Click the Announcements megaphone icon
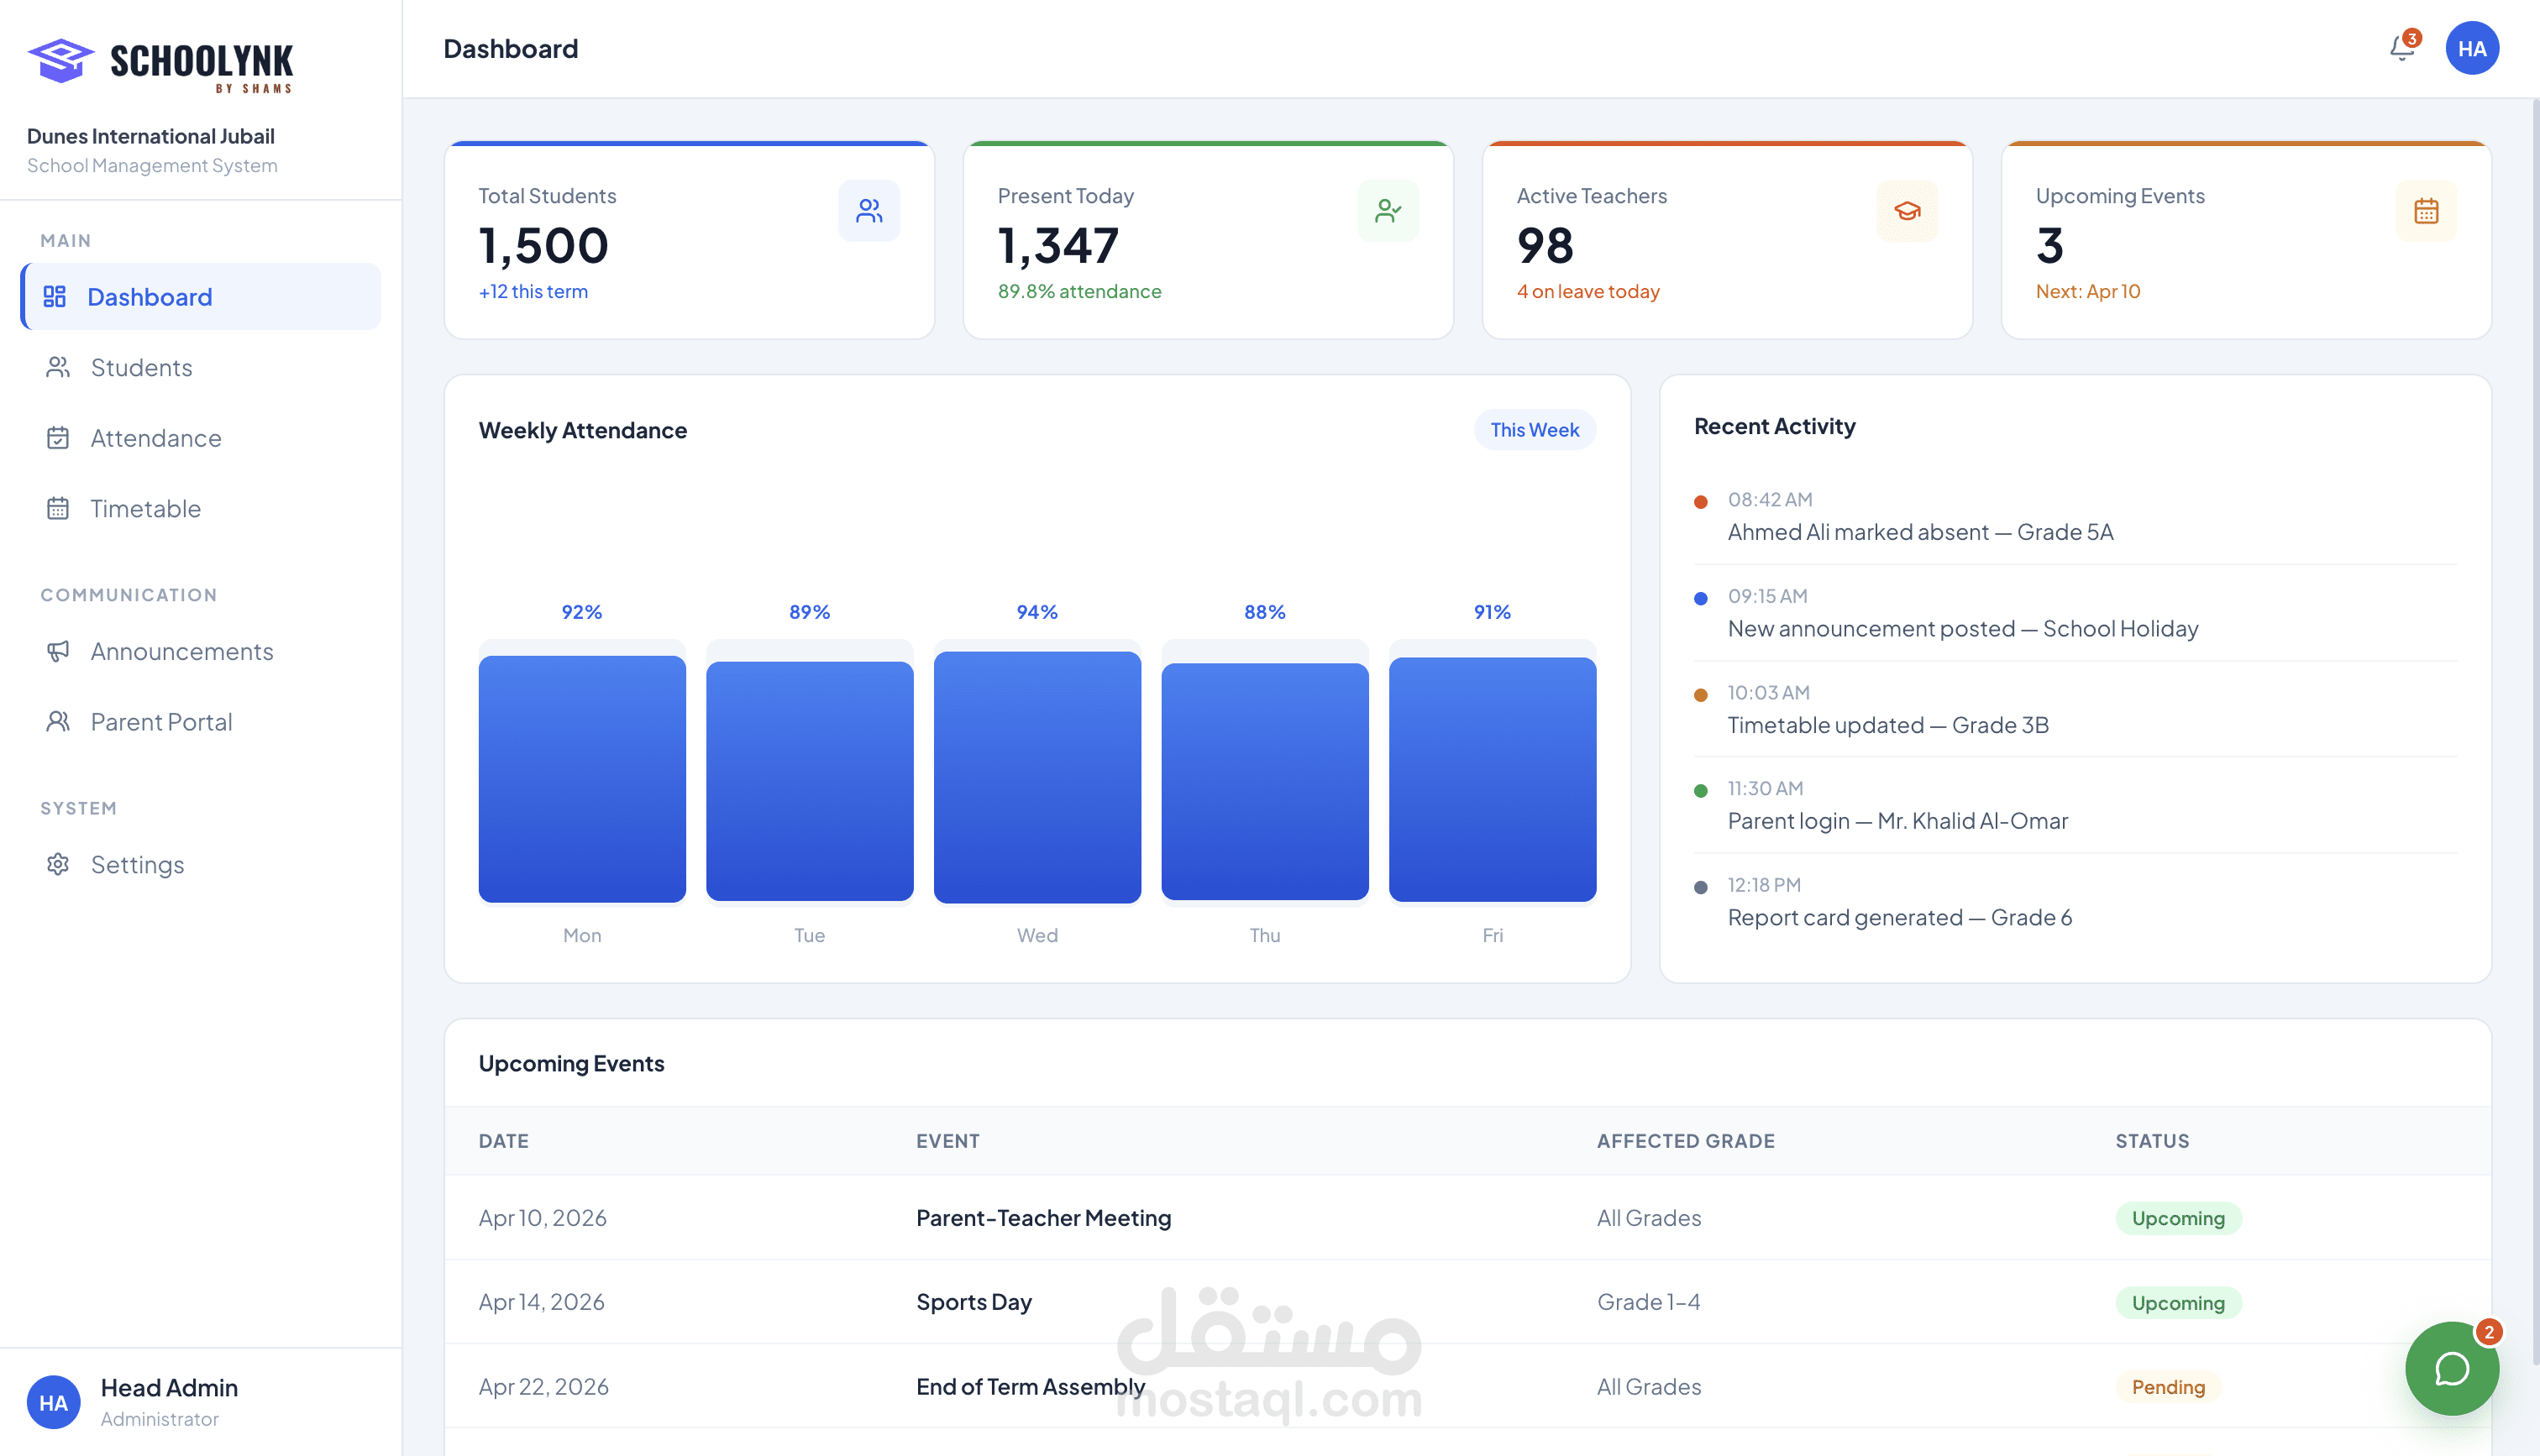The width and height of the screenshot is (2540, 1456). pyautogui.click(x=57, y=651)
